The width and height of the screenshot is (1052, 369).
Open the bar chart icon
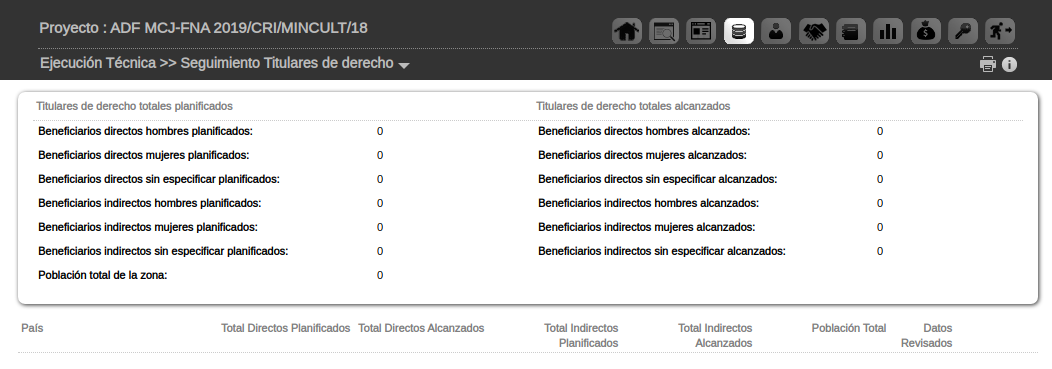888,32
